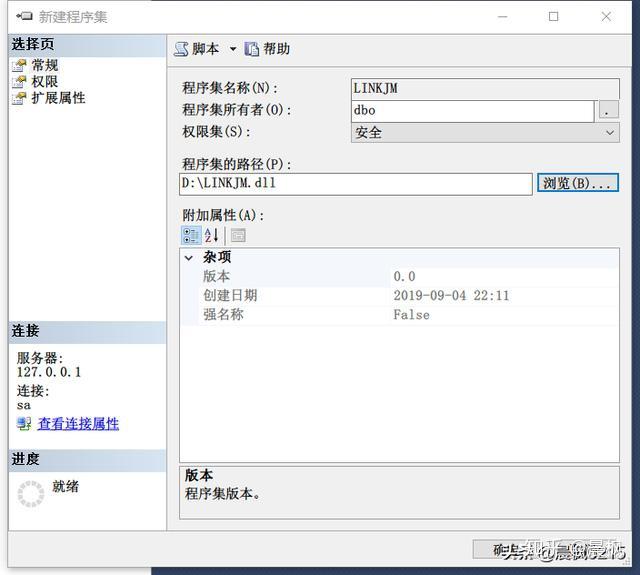Screen dimensions: 640x575
Task: Click the False value of 强名称
Action: pyautogui.click(x=411, y=315)
